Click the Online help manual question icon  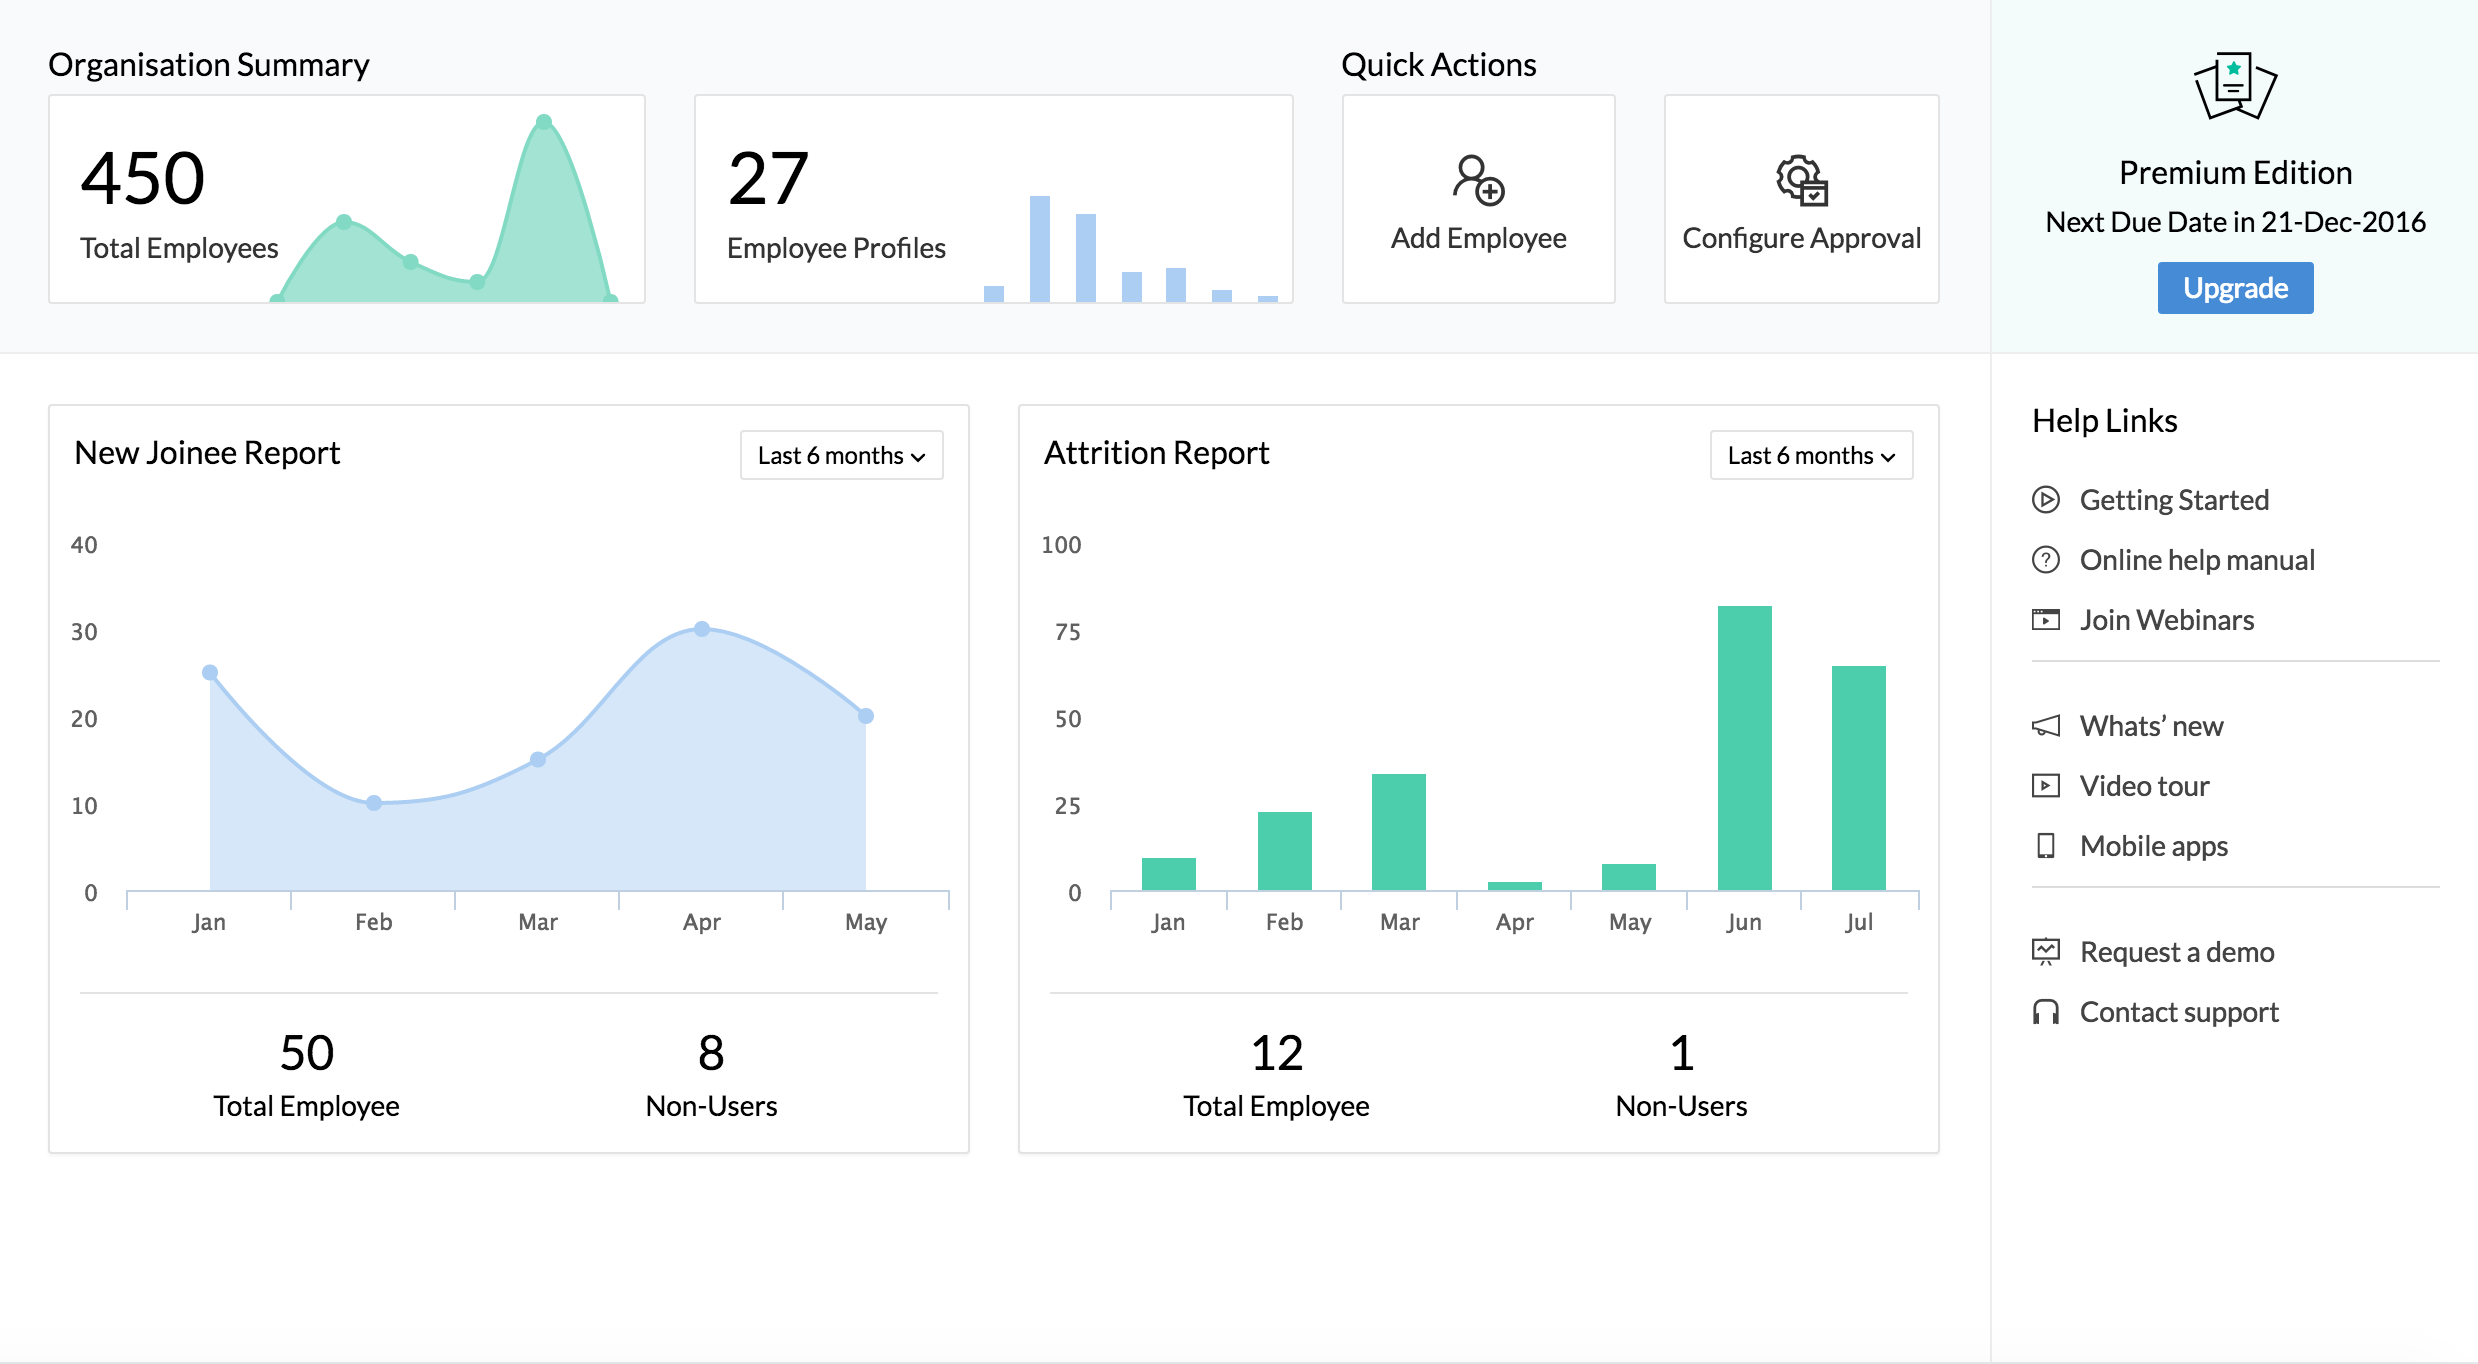point(2046,559)
